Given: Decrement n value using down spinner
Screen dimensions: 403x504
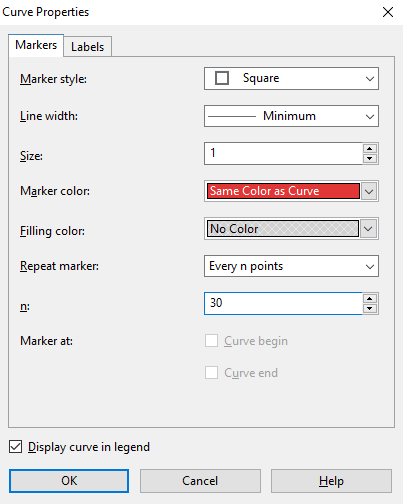Looking at the screenshot, I should (x=370, y=309).
